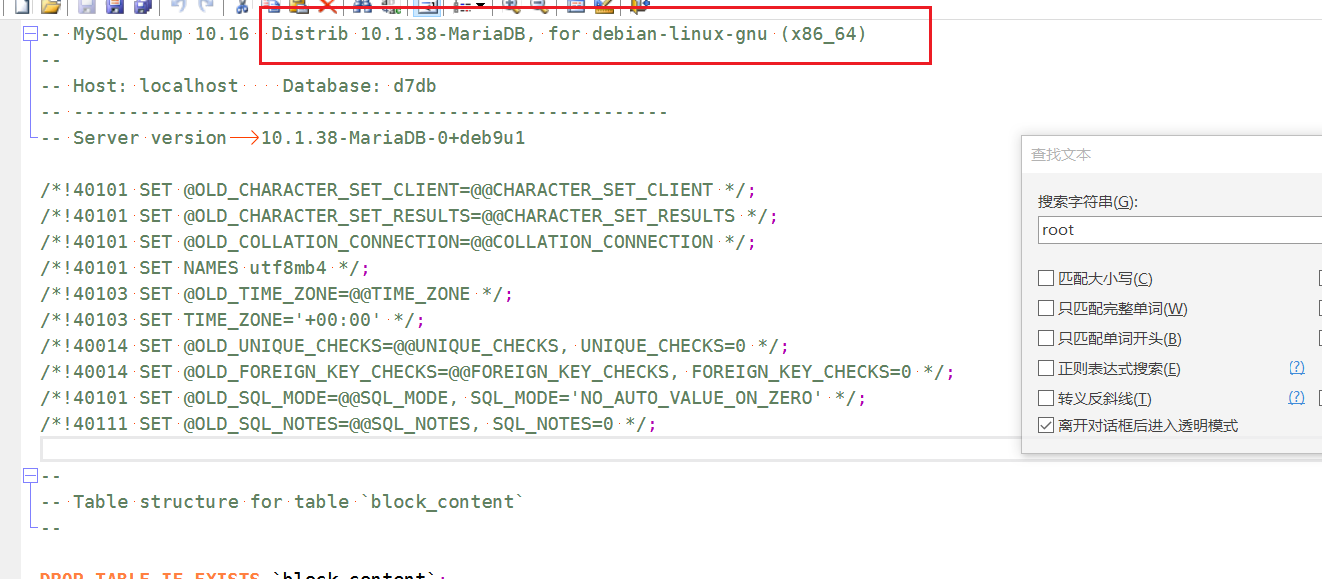Click the scissors cut icon
This screenshot has height=579, width=1322.
[241, 6]
